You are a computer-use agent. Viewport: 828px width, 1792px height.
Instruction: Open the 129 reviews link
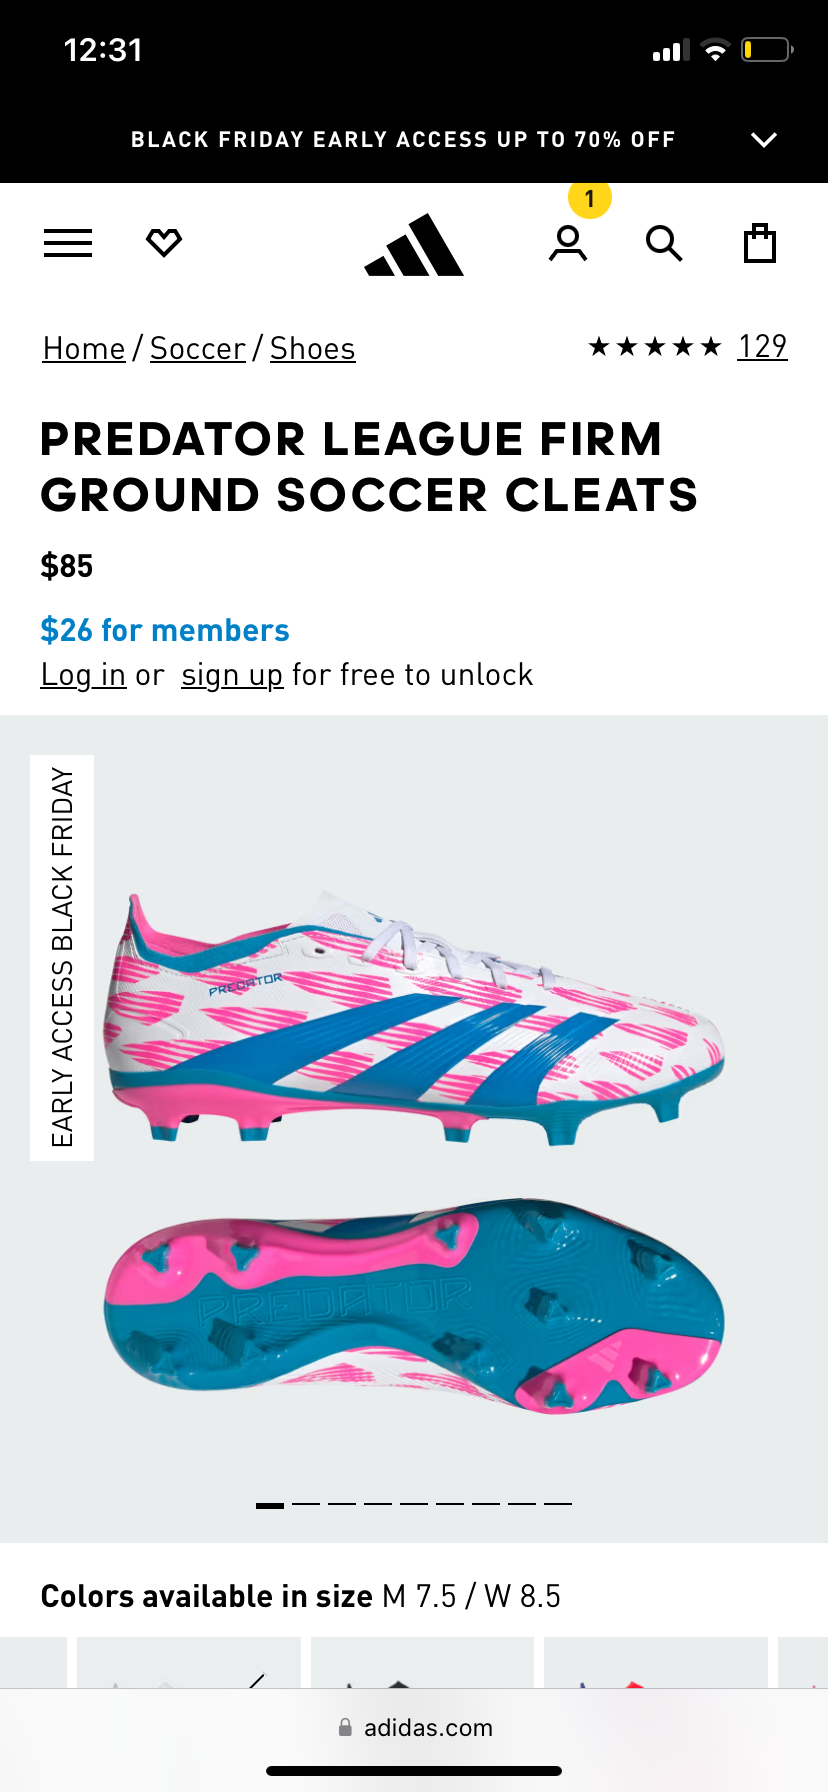pos(762,346)
